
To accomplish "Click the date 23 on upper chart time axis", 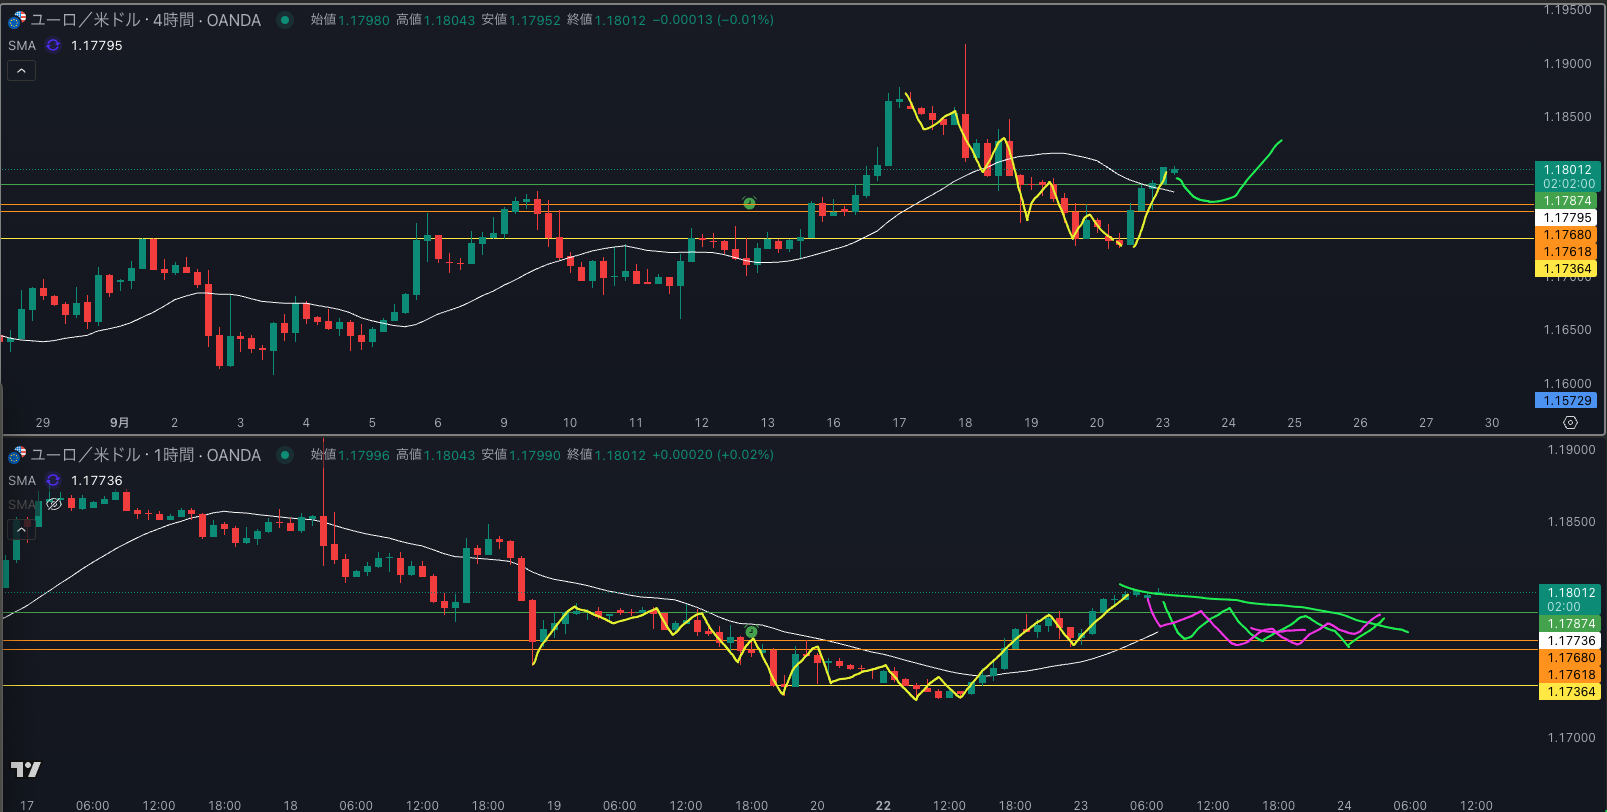I will point(1162,423).
